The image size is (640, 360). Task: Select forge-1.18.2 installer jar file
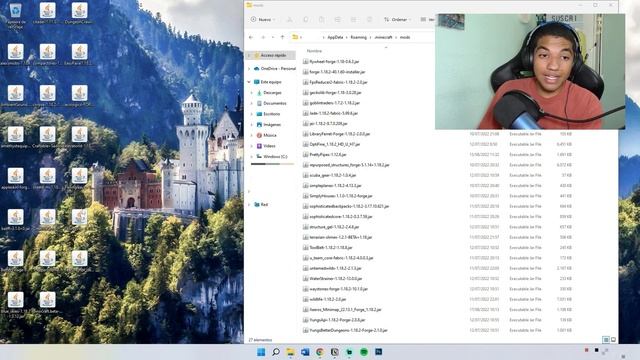(x=334, y=72)
